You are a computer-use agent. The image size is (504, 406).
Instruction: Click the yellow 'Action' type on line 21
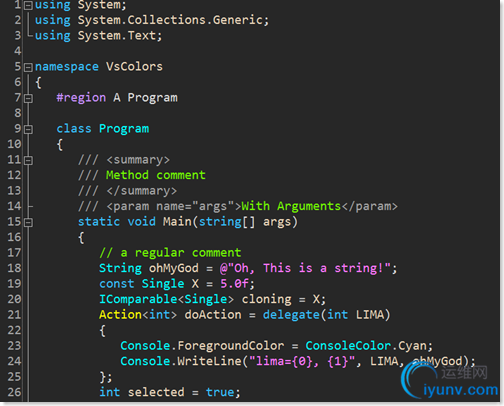point(120,315)
